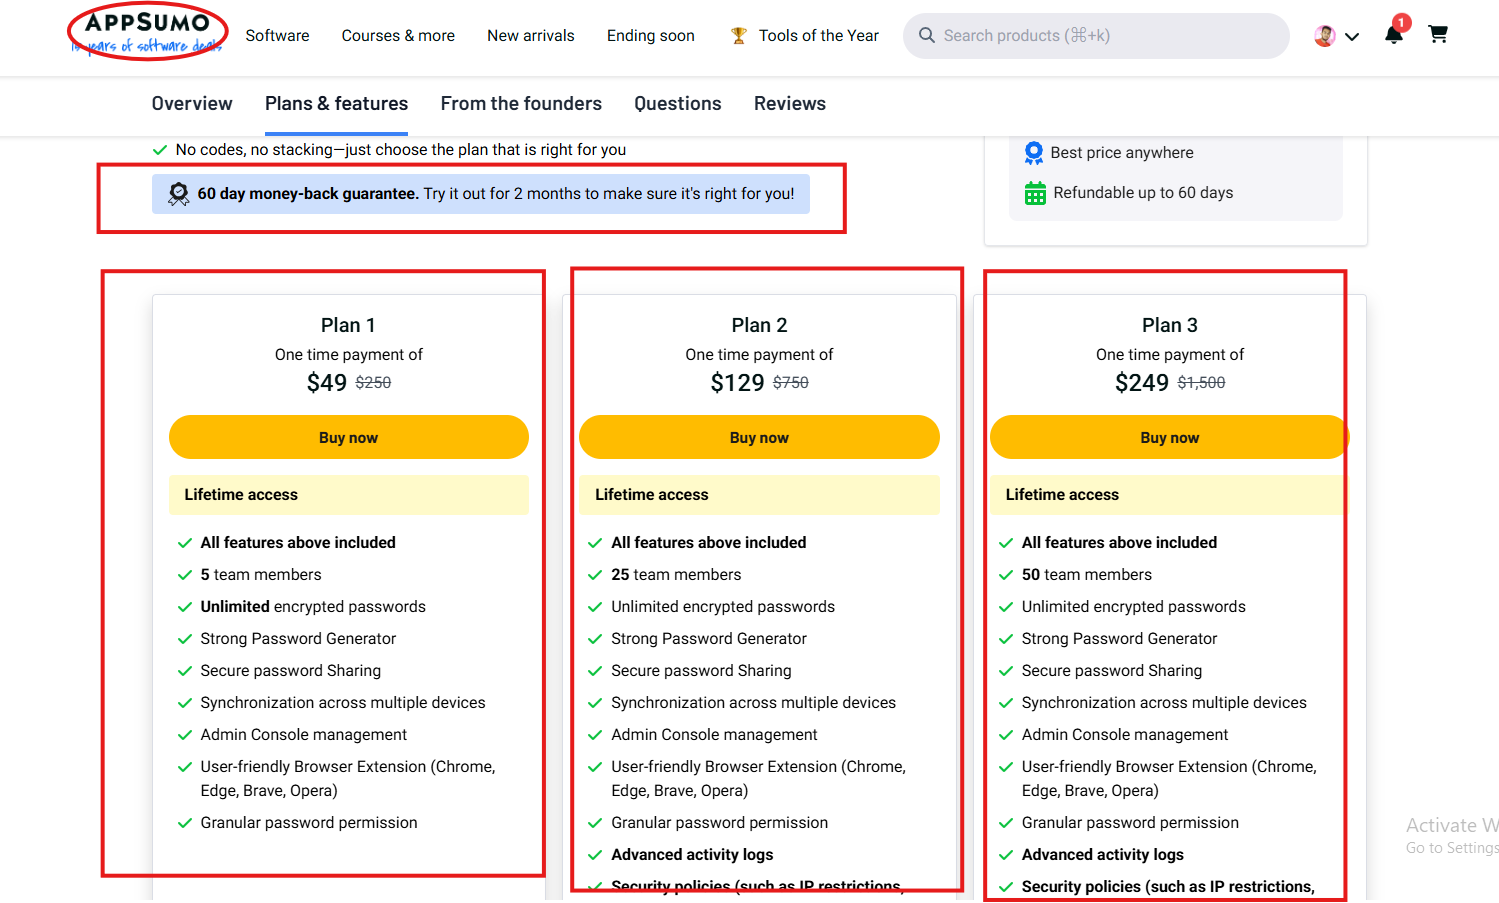The width and height of the screenshot is (1499, 903).
Task: Click the calendar icon next to Refundable text
Action: pos(1033,192)
